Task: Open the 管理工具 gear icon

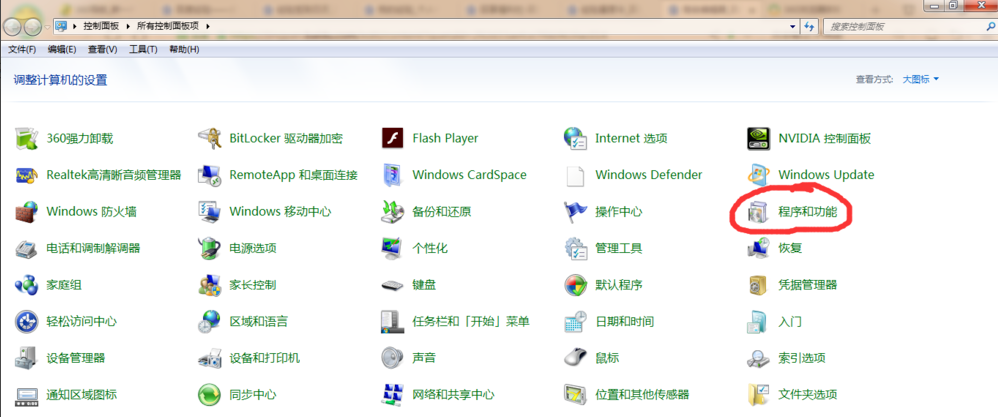Action: click(x=575, y=248)
